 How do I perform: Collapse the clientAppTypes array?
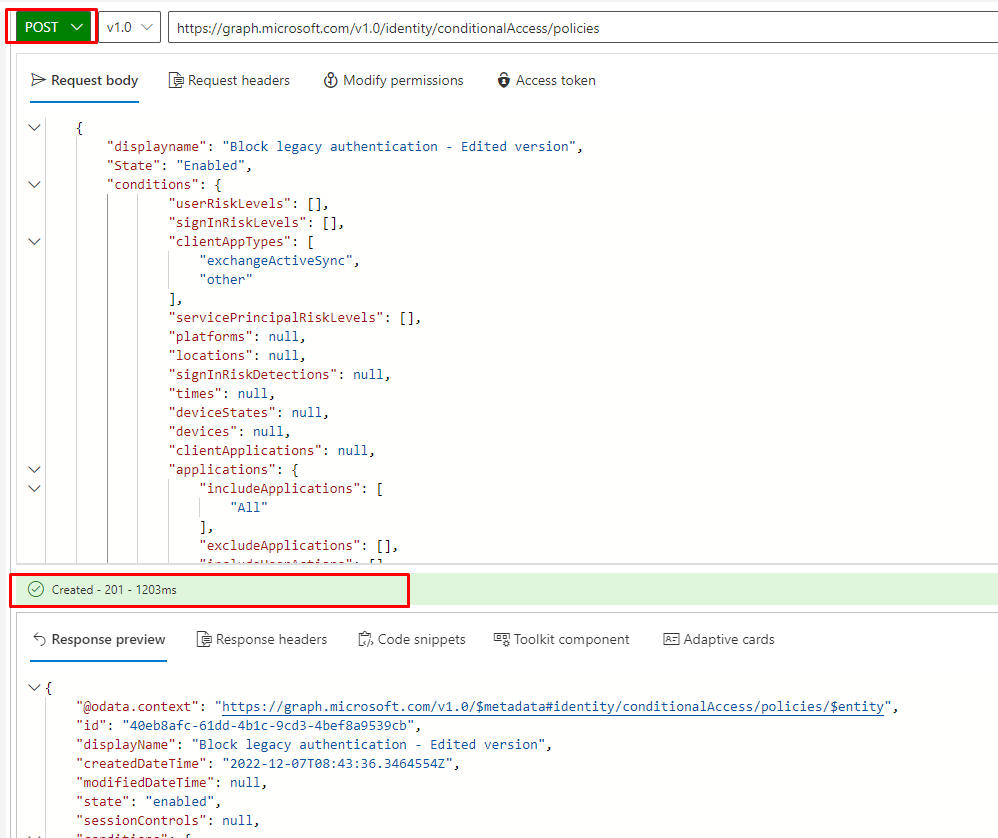[x=35, y=241]
